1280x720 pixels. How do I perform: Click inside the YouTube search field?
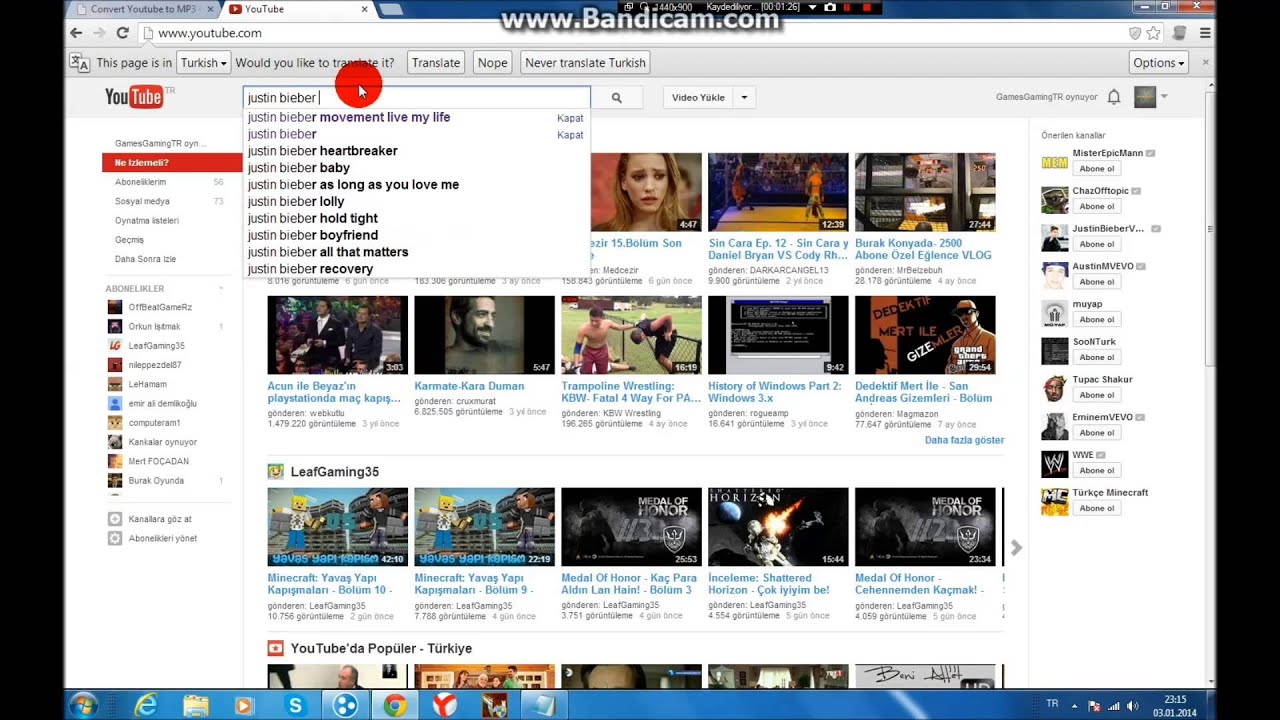(417, 98)
